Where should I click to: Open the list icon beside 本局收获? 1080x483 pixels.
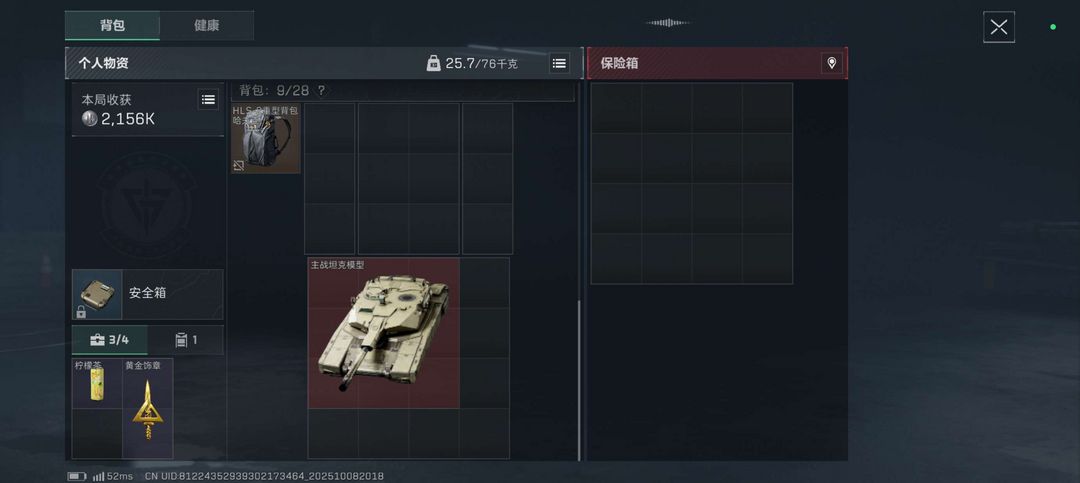coord(208,99)
